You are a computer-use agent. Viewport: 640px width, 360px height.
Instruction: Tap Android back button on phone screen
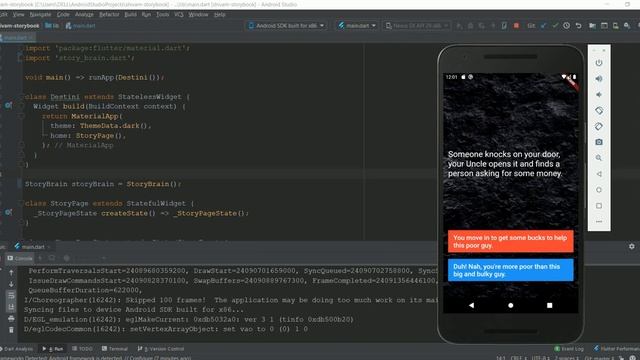pos(471,305)
